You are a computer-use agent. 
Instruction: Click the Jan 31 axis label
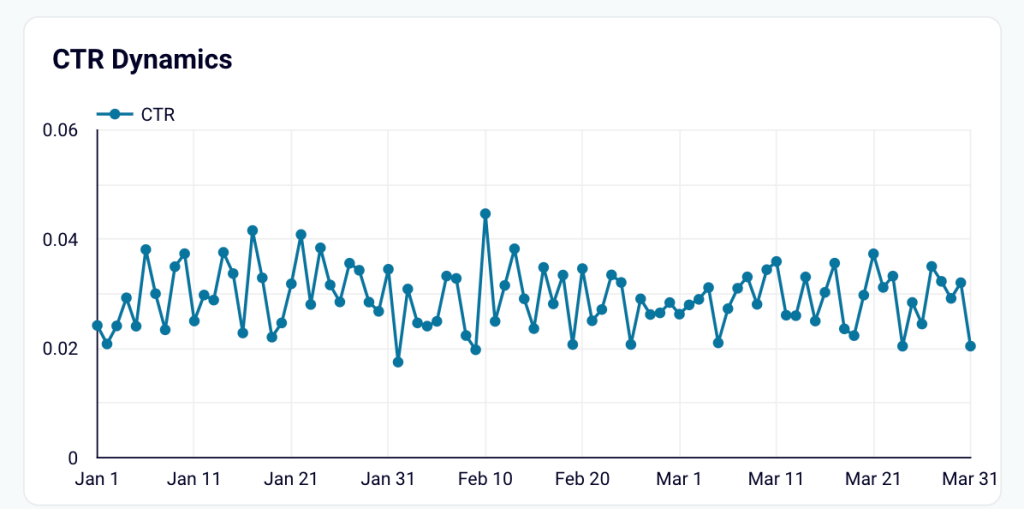coord(388,479)
